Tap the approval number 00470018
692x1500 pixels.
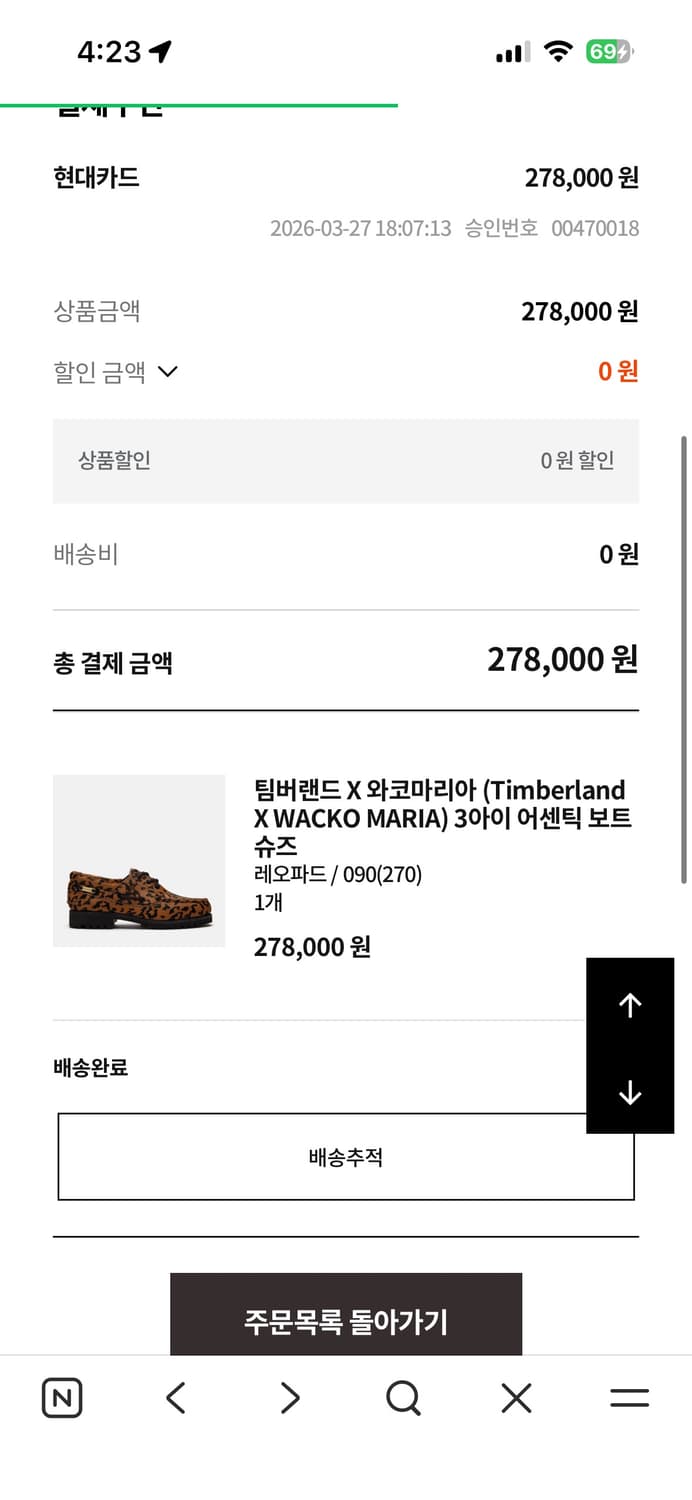tap(594, 228)
